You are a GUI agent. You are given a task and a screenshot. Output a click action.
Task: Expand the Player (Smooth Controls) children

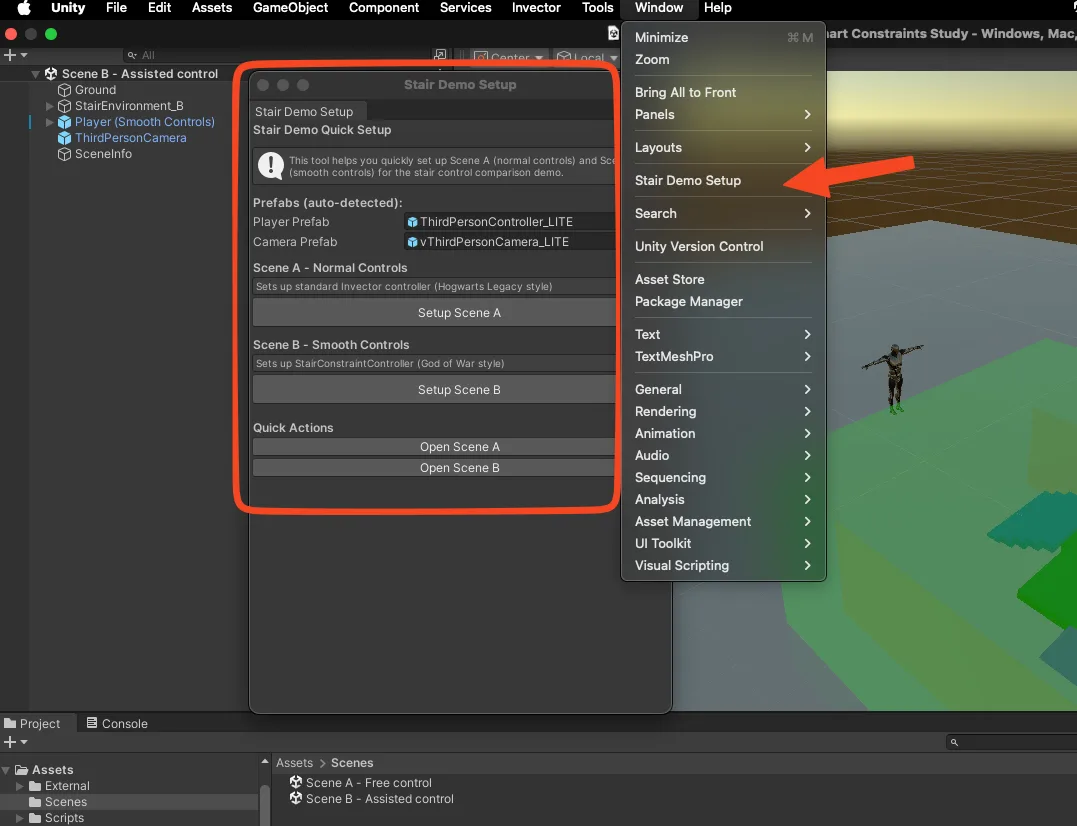click(x=49, y=122)
